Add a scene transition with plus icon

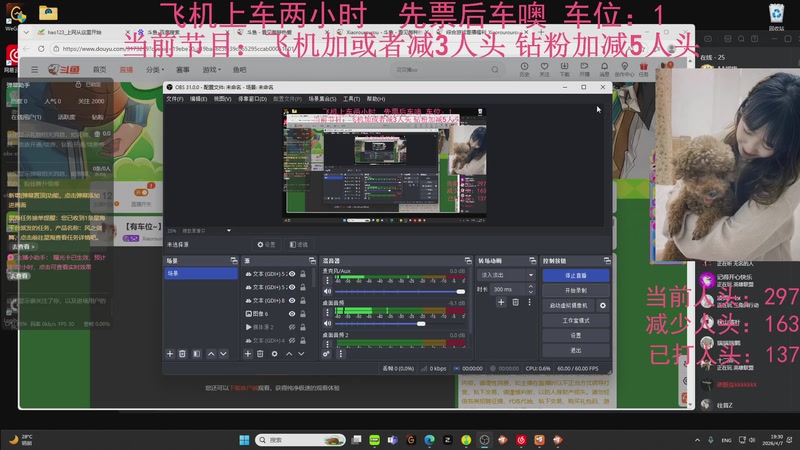501,302
